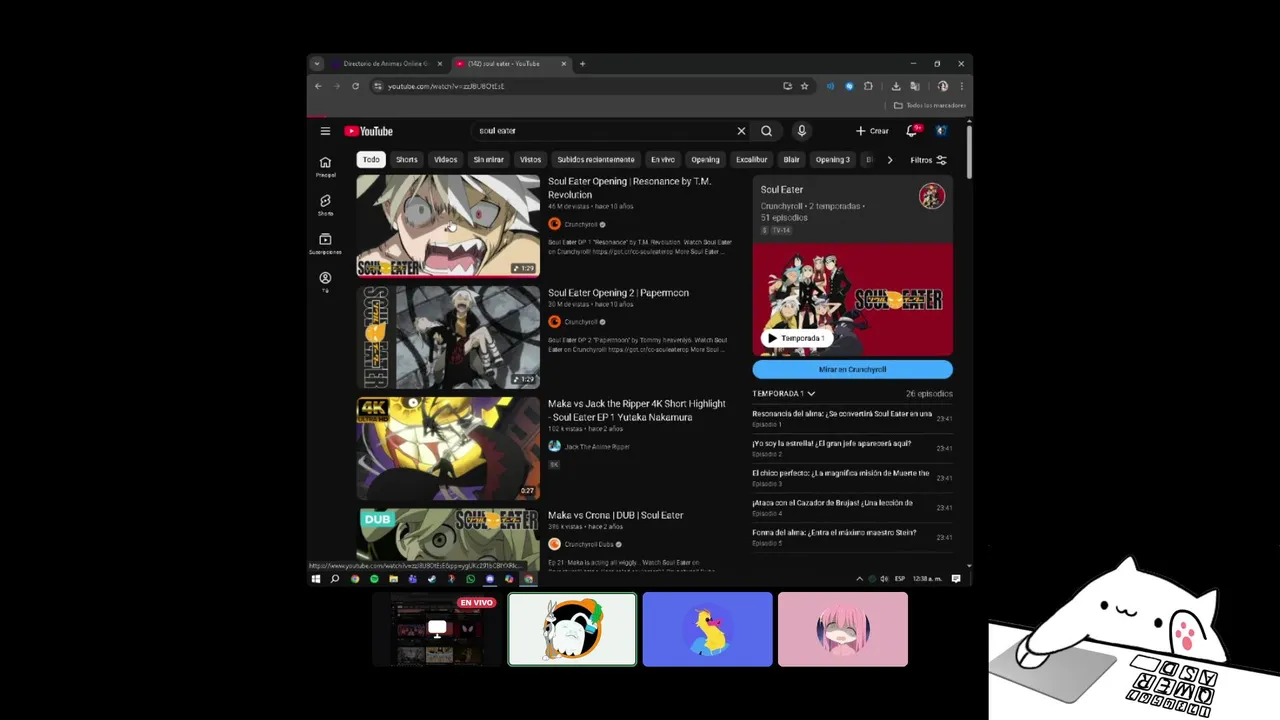
Task: Open Suscripciones in the left sidebar
Action: [x=325, y=243]
